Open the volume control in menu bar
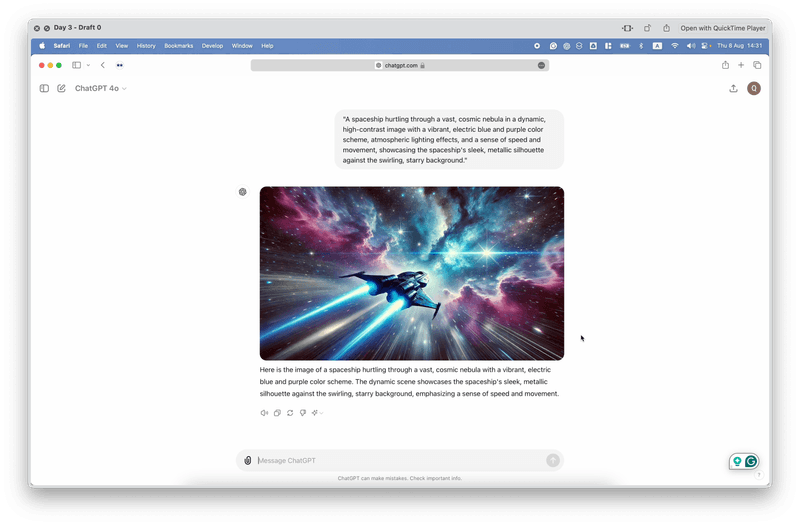Screen dimensions: 800x525 click(x=691, y=46)
